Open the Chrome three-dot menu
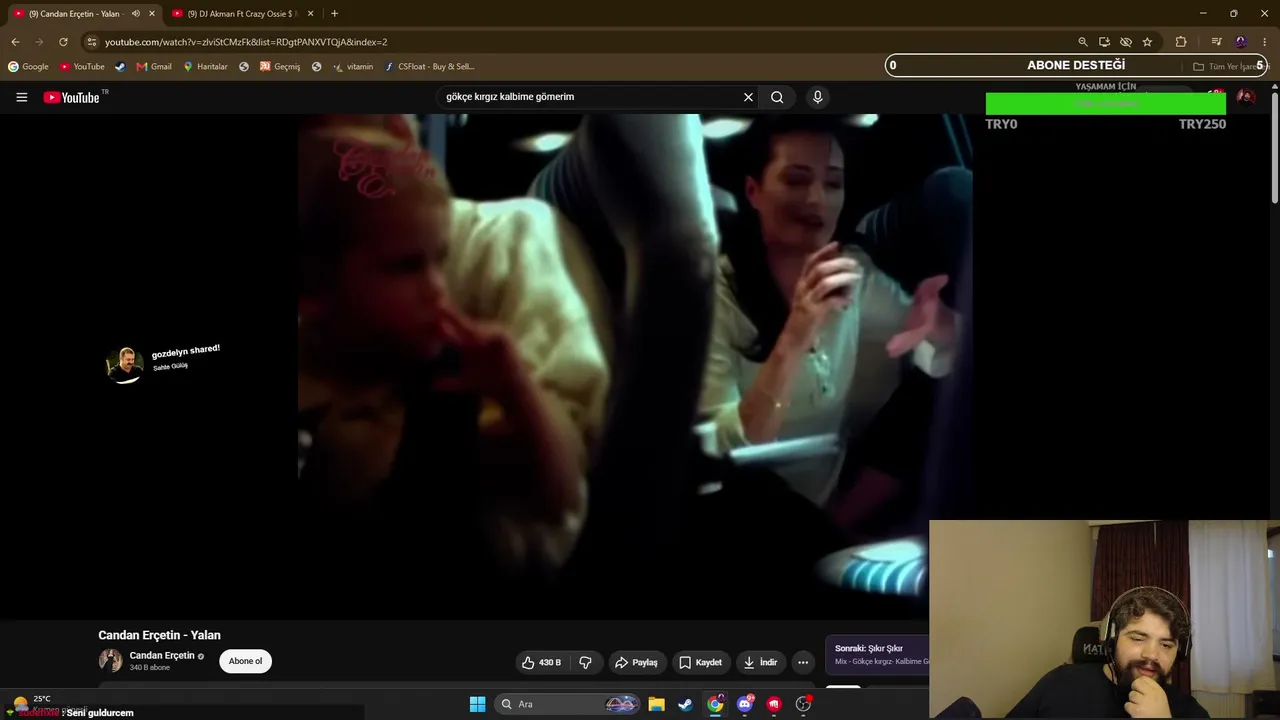This screenshot has width=1280, height=720. click(x=1265, y=42)
